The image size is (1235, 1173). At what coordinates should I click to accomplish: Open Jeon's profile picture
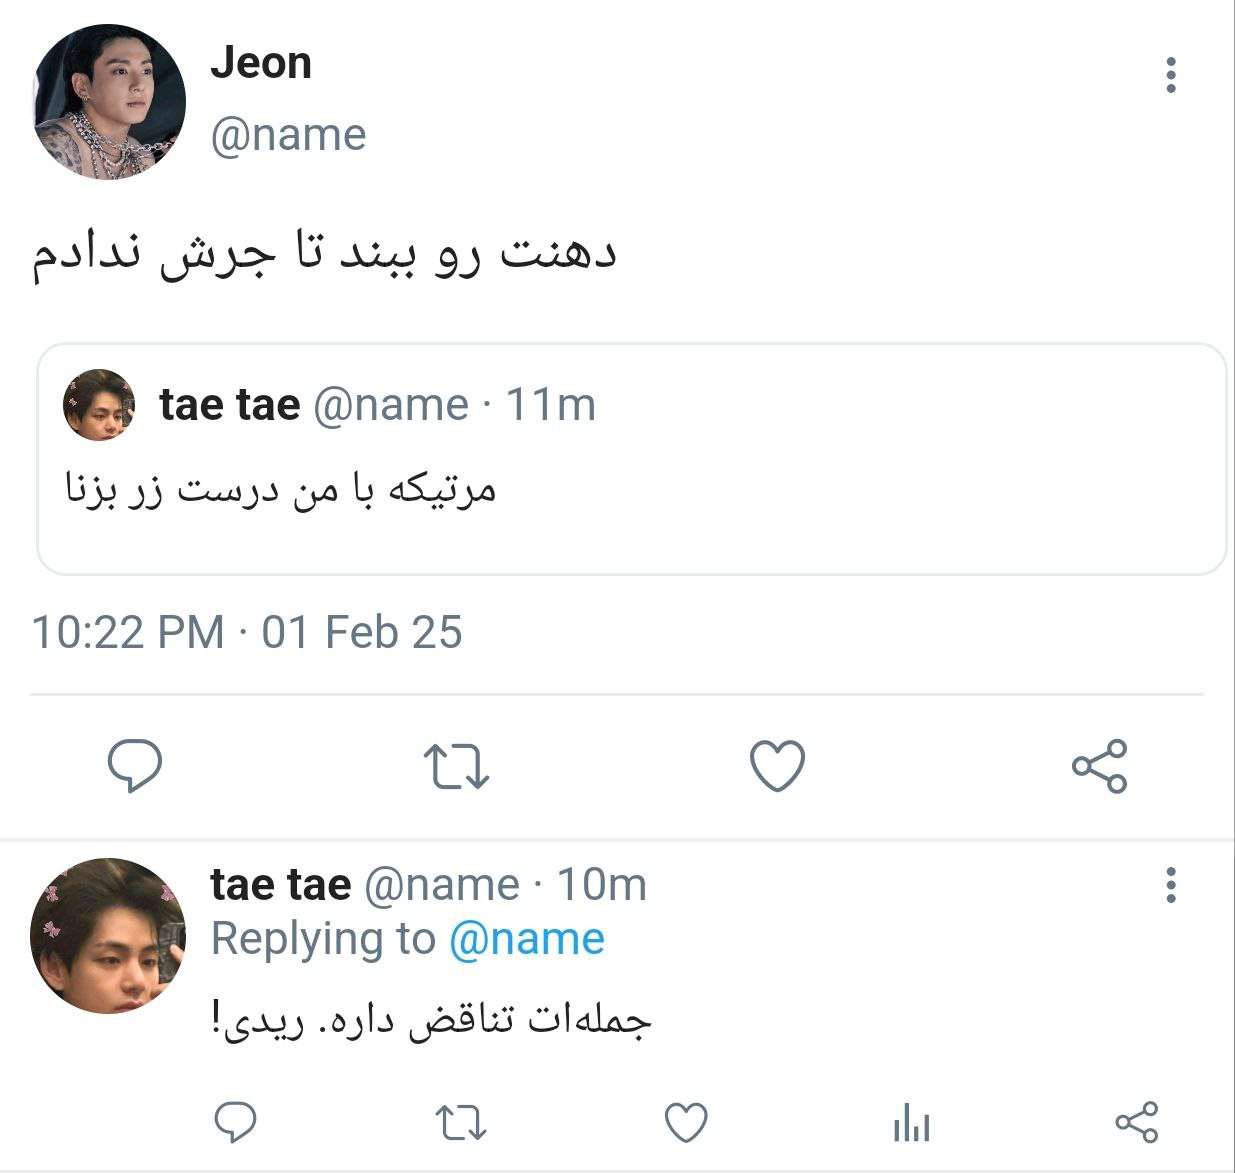tap(110, 102)
